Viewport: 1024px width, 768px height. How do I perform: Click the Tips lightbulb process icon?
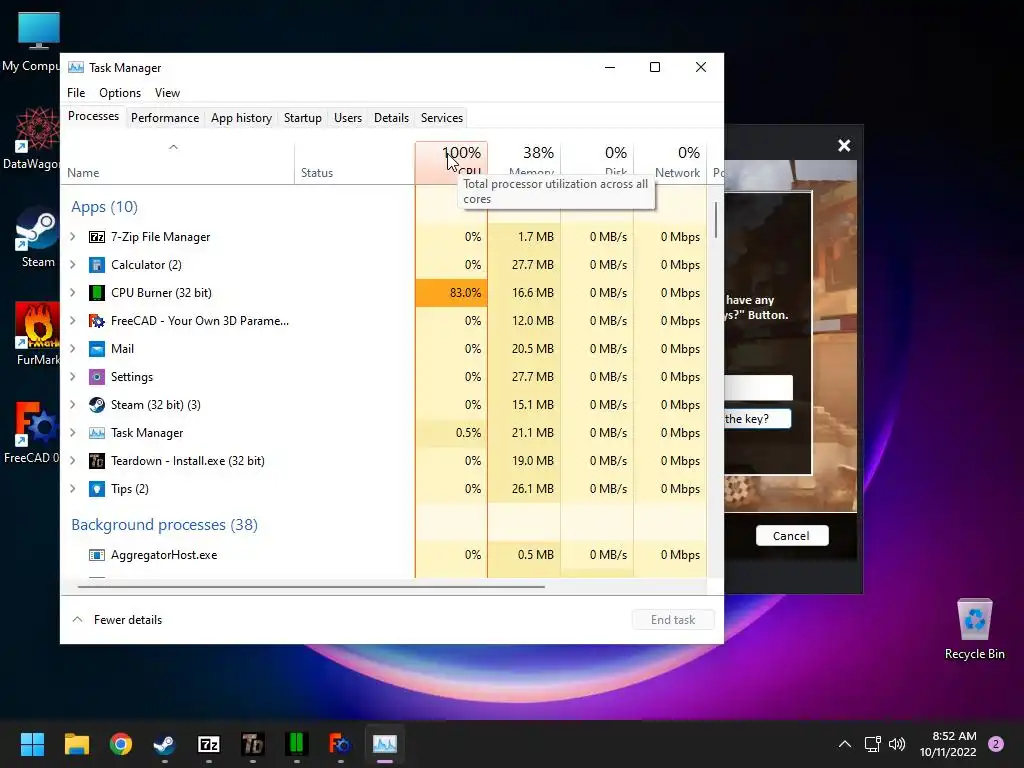point(97,489)
